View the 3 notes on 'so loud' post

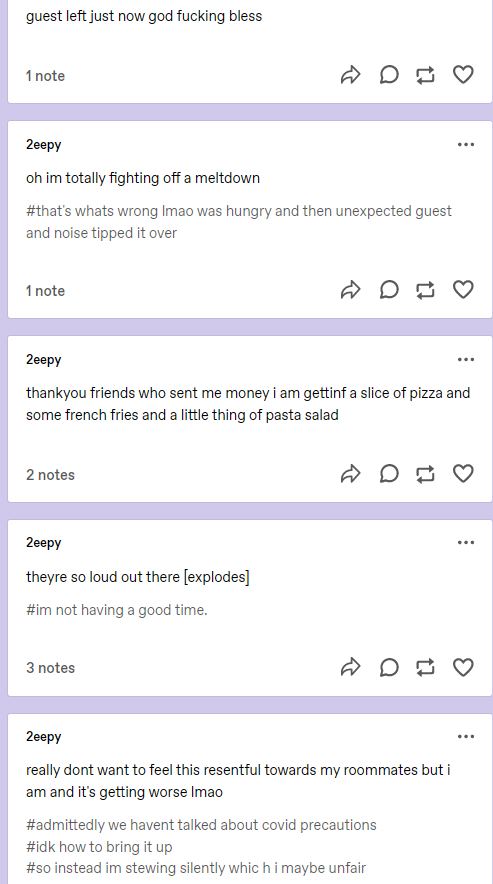point(50,668)
